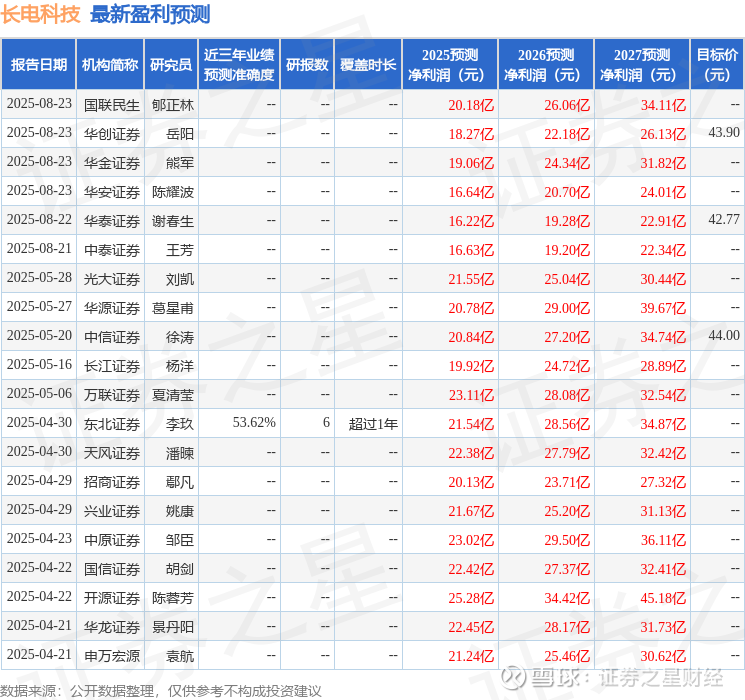This screenshot has width=745, height=700.
Task: Select the 华创证券 institution cell
Action: click(x=112, y=134)
